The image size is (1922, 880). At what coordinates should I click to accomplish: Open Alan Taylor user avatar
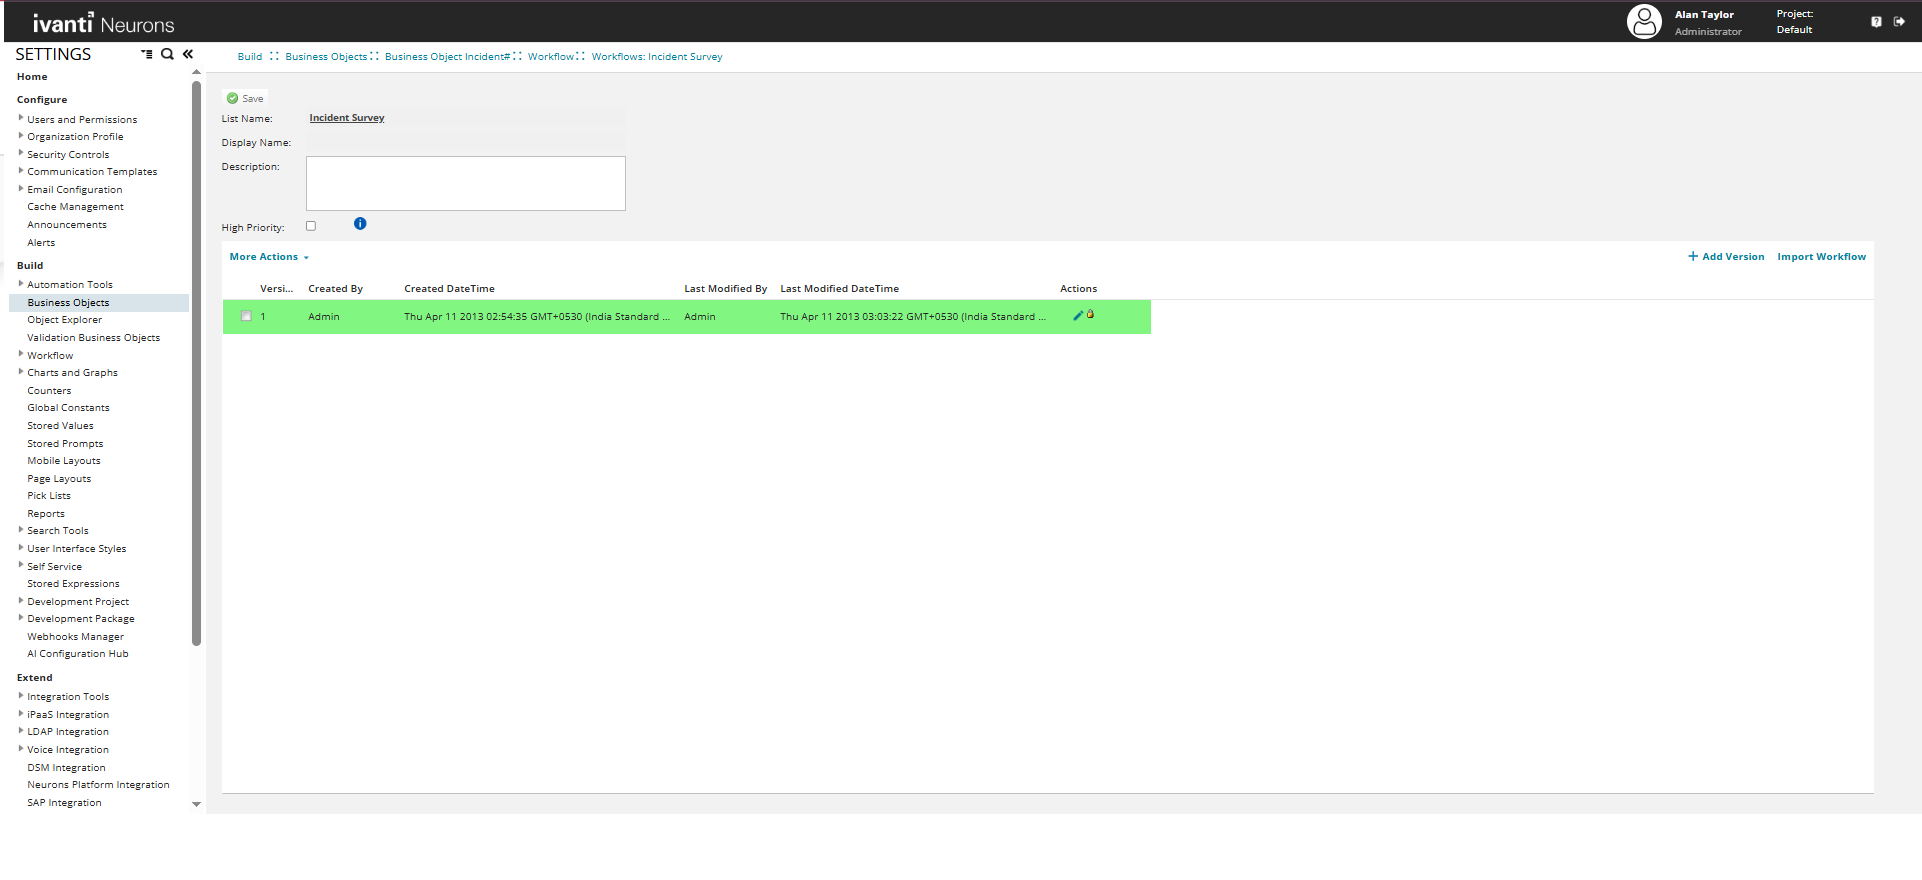tap(1644, 21)
